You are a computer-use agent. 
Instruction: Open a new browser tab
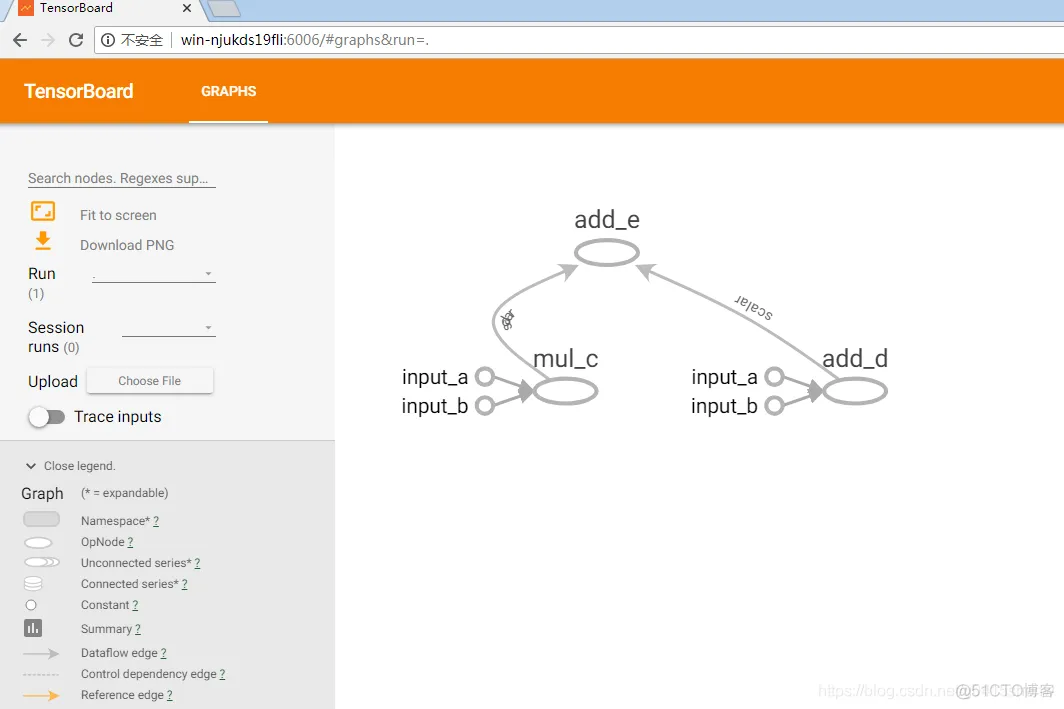point(224,8)
